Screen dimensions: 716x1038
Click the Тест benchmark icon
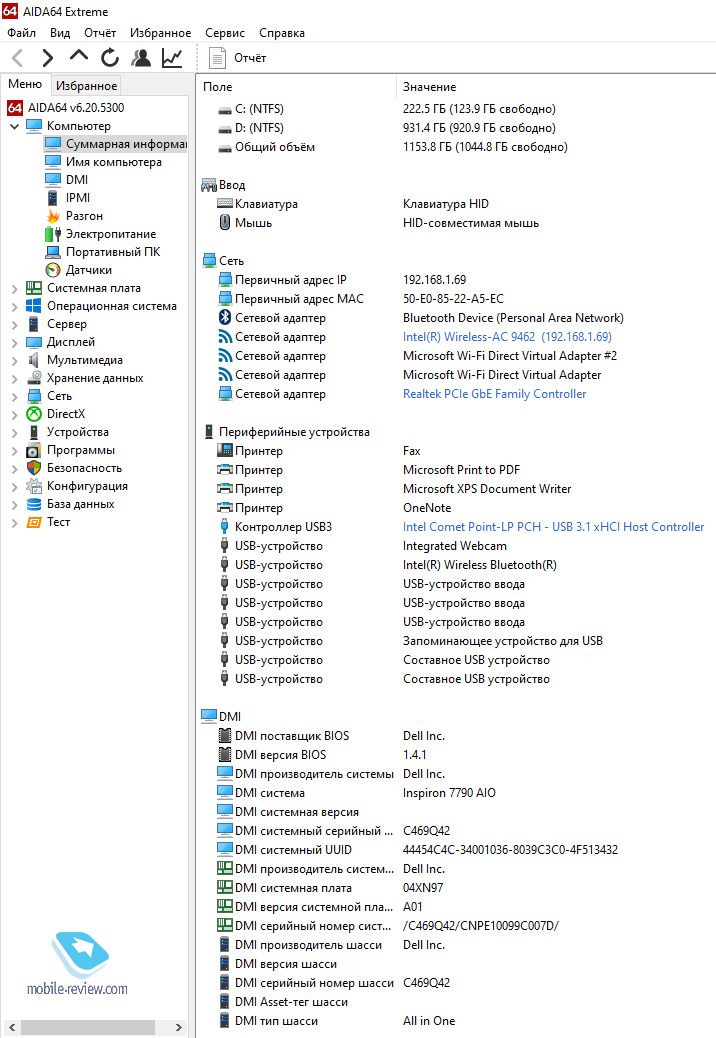(x=34, y=522)
